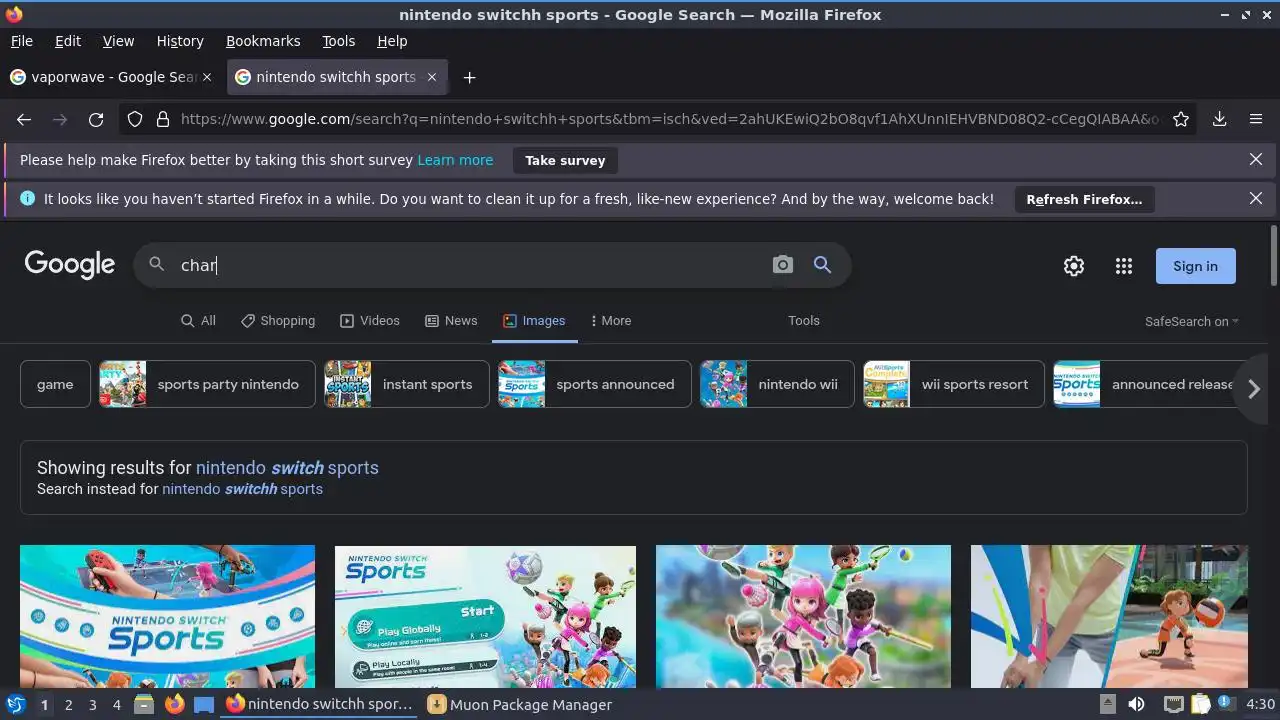Dismiss the Refresh Firefox notification bar

click(1256, 199)
